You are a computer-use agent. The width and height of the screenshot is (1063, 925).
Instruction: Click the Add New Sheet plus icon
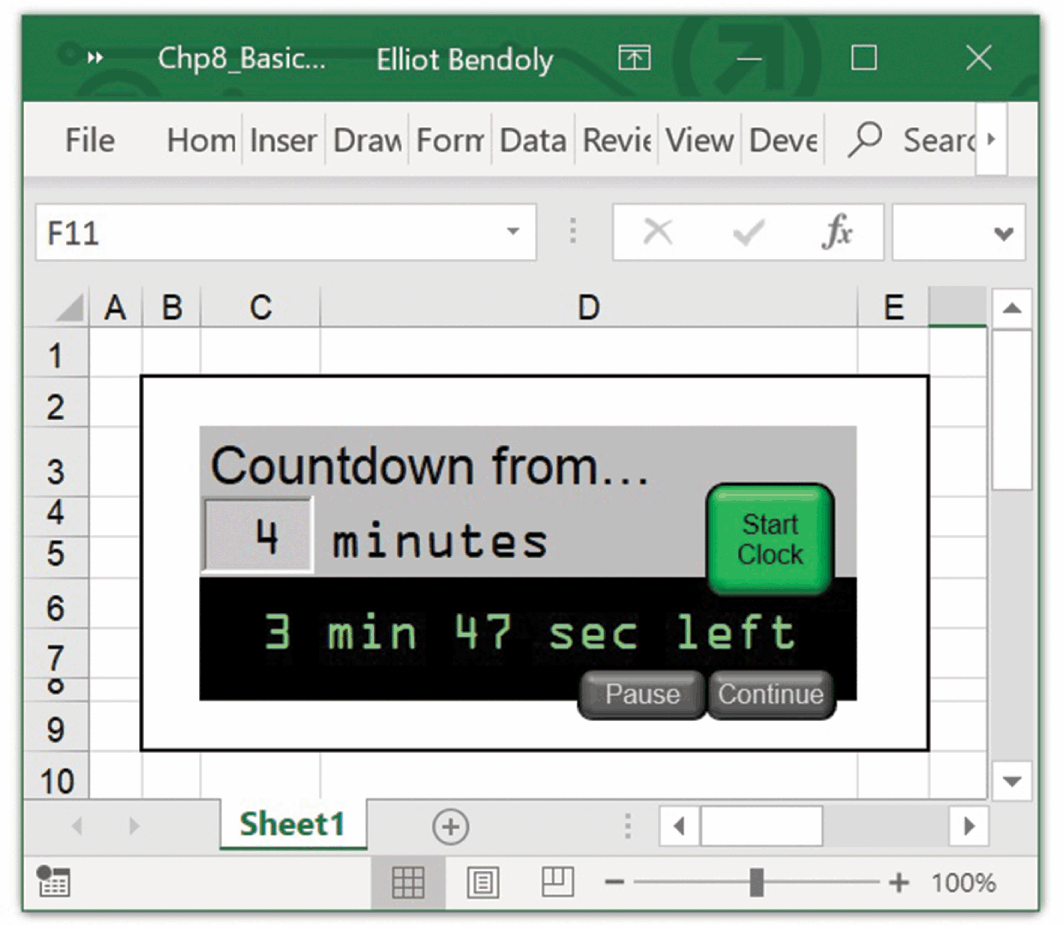pos(450,827)
